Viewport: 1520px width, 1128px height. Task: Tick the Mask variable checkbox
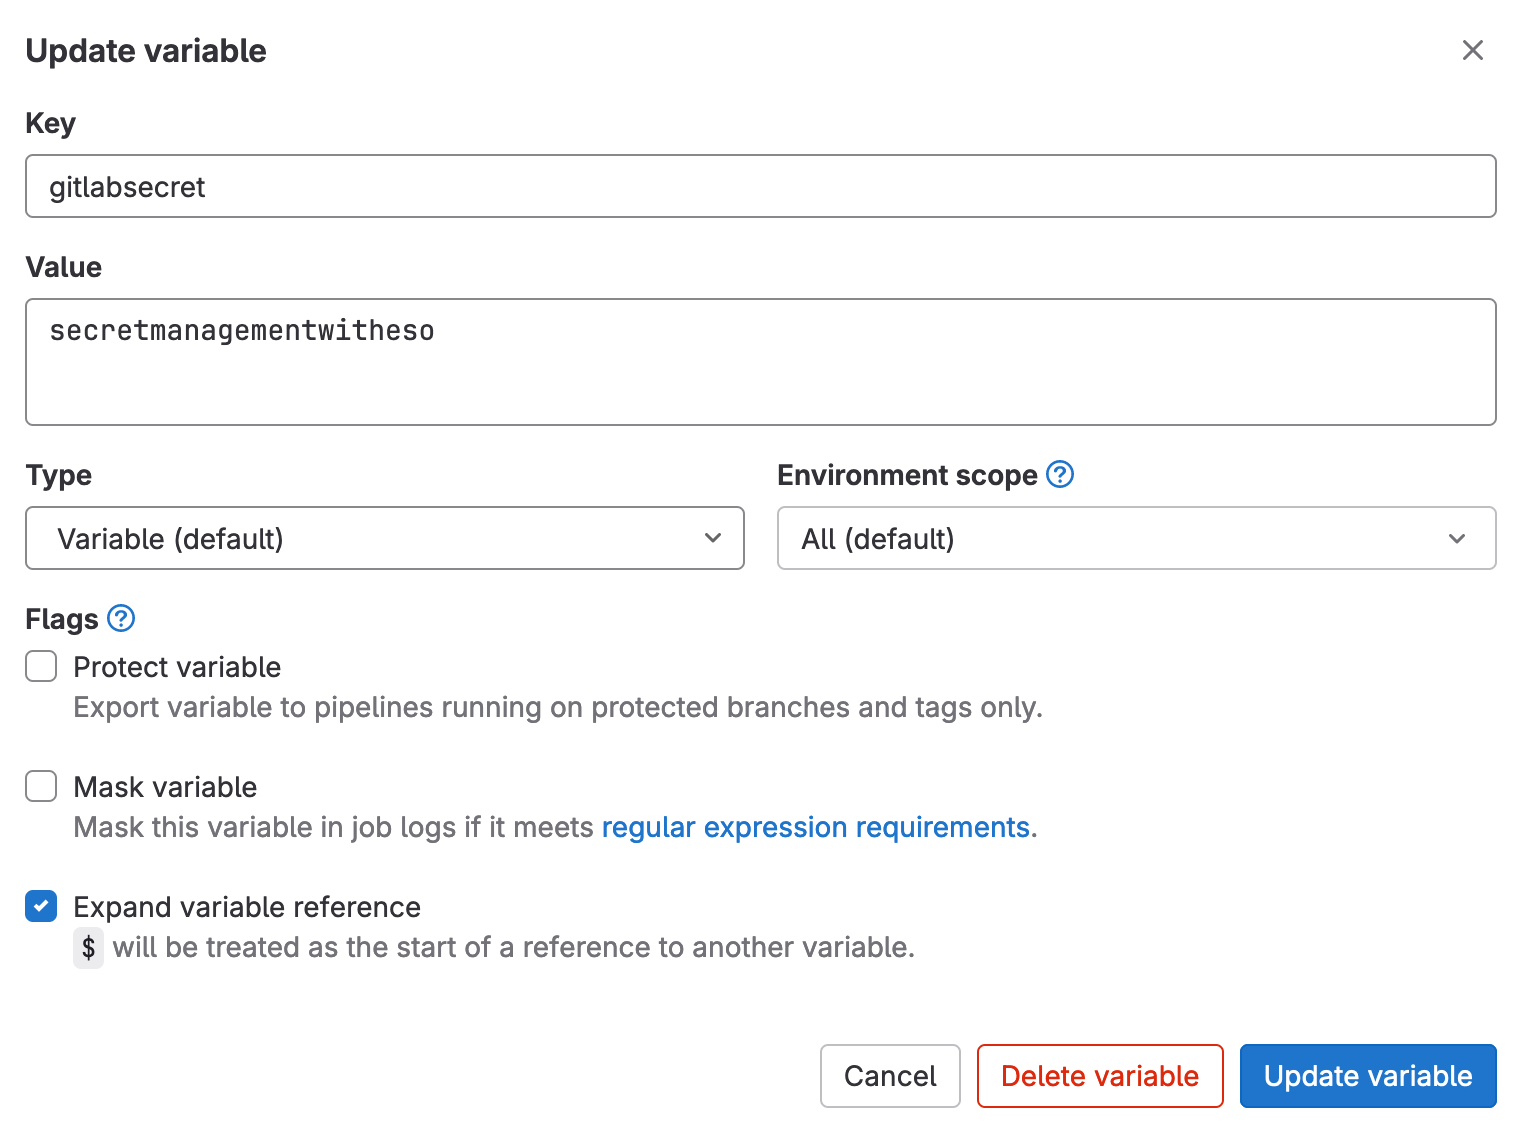(x=41, y=786)
